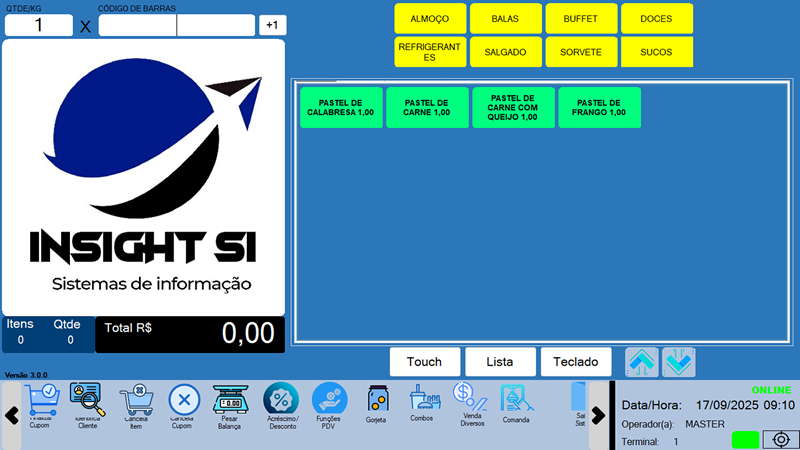Click the Cancela Cupom X icon
800x450 pixels.
183,402
